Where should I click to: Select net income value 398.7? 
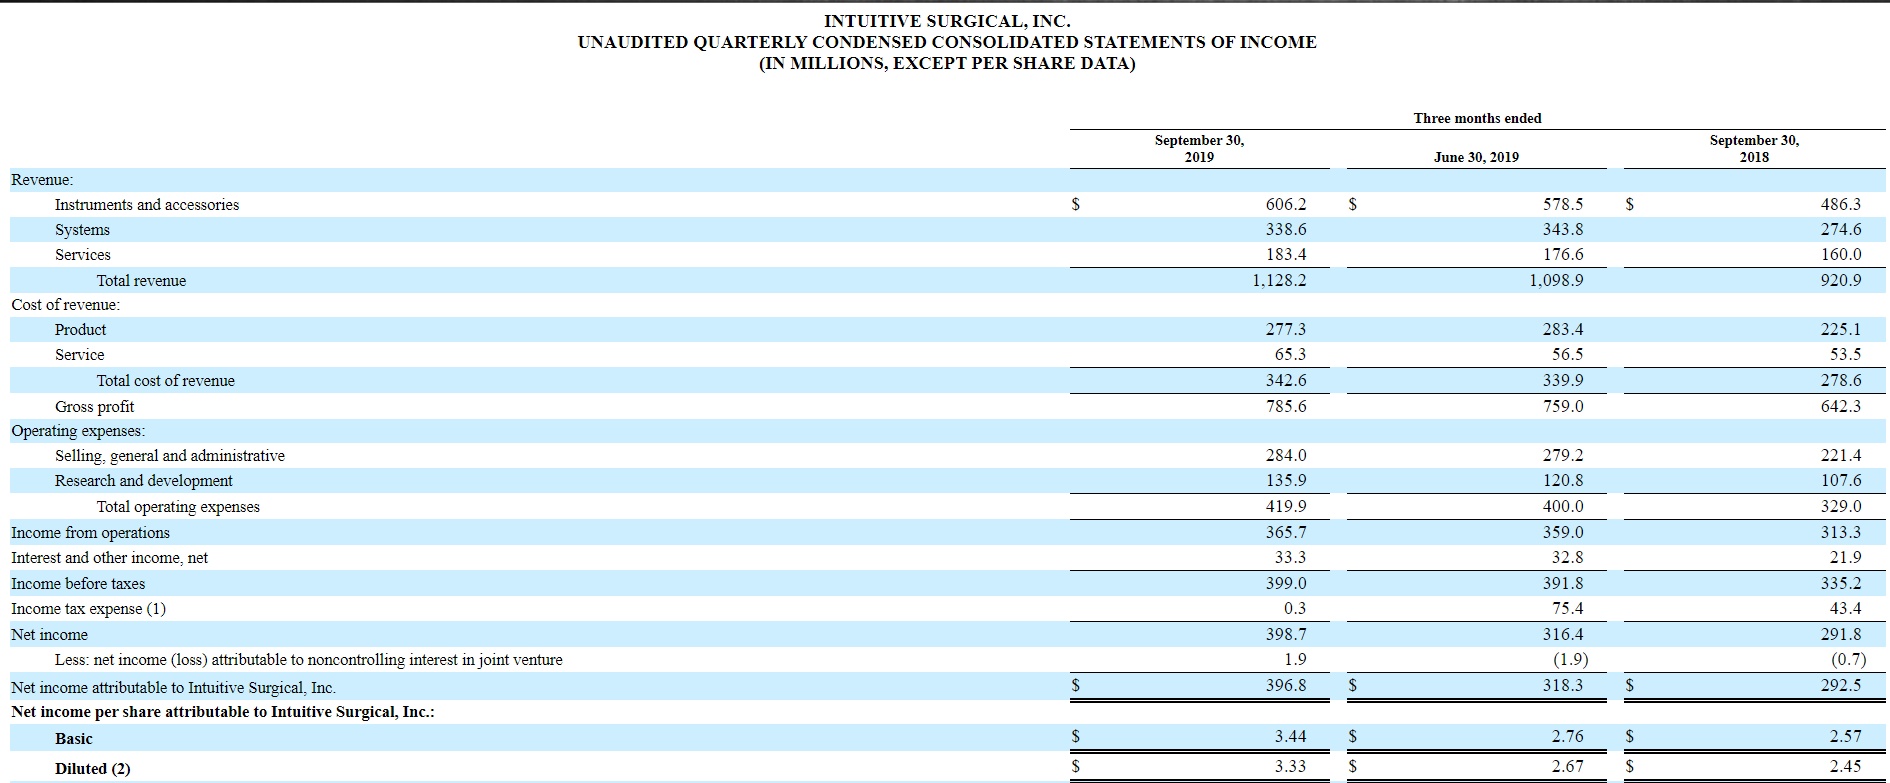(1286, 634)
